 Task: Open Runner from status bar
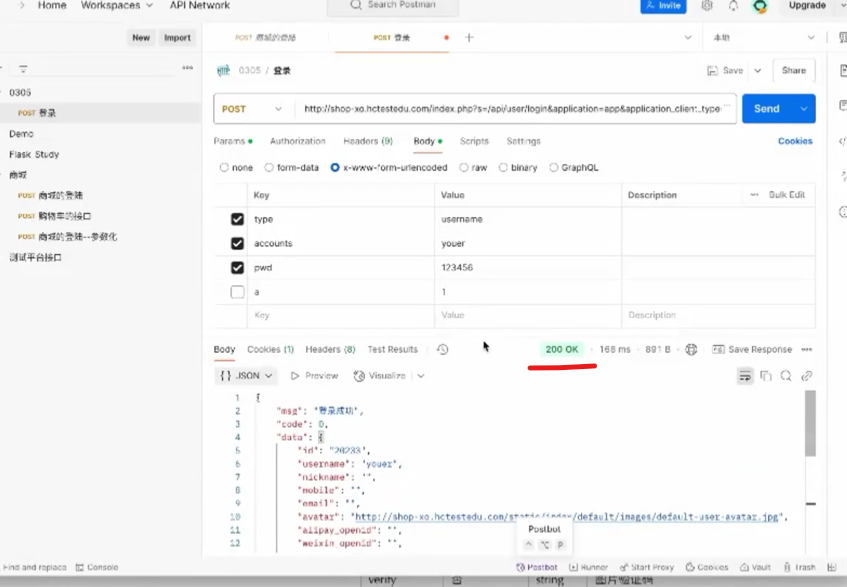588,567
